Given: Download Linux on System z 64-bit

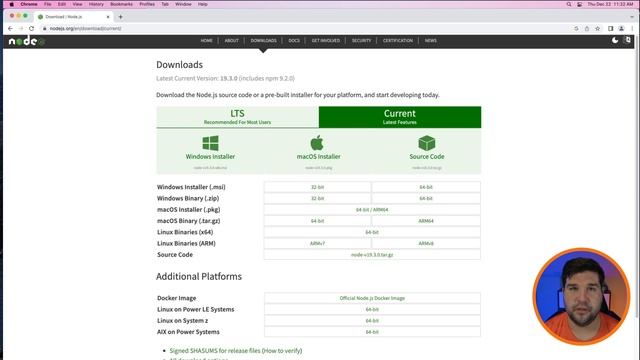Looking at the screenshot, I should click(372, 321).
